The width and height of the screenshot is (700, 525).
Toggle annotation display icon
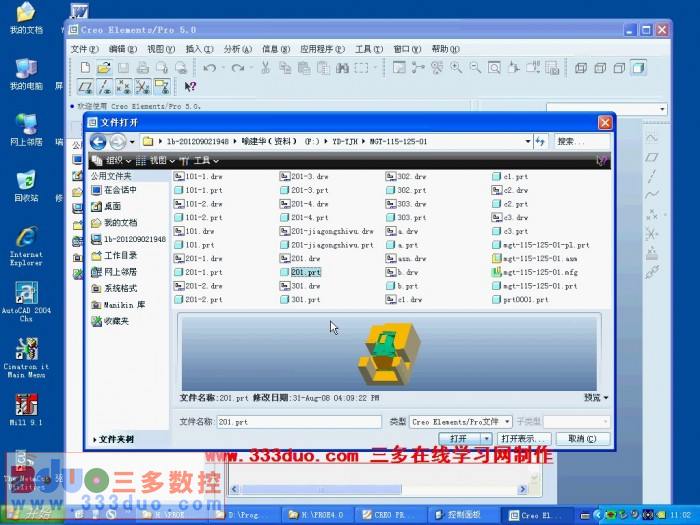point(162,87)
